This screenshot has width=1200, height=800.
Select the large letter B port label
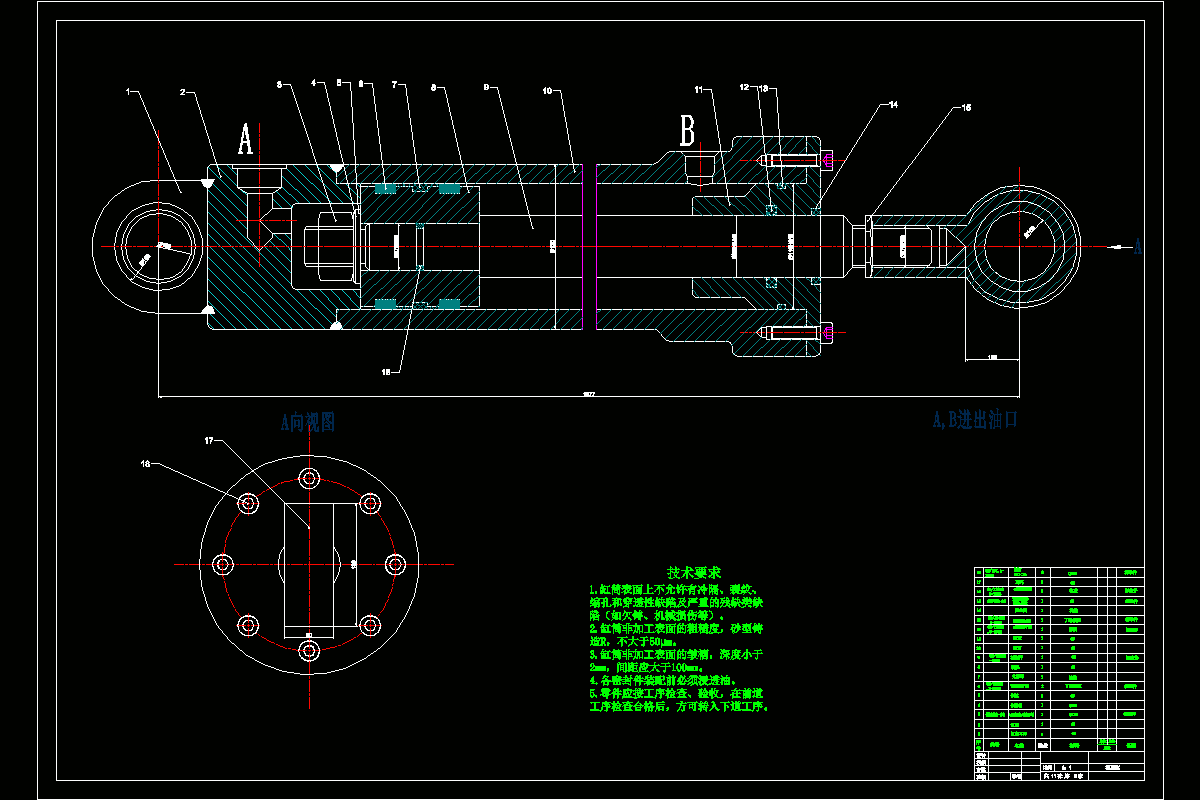687,130
